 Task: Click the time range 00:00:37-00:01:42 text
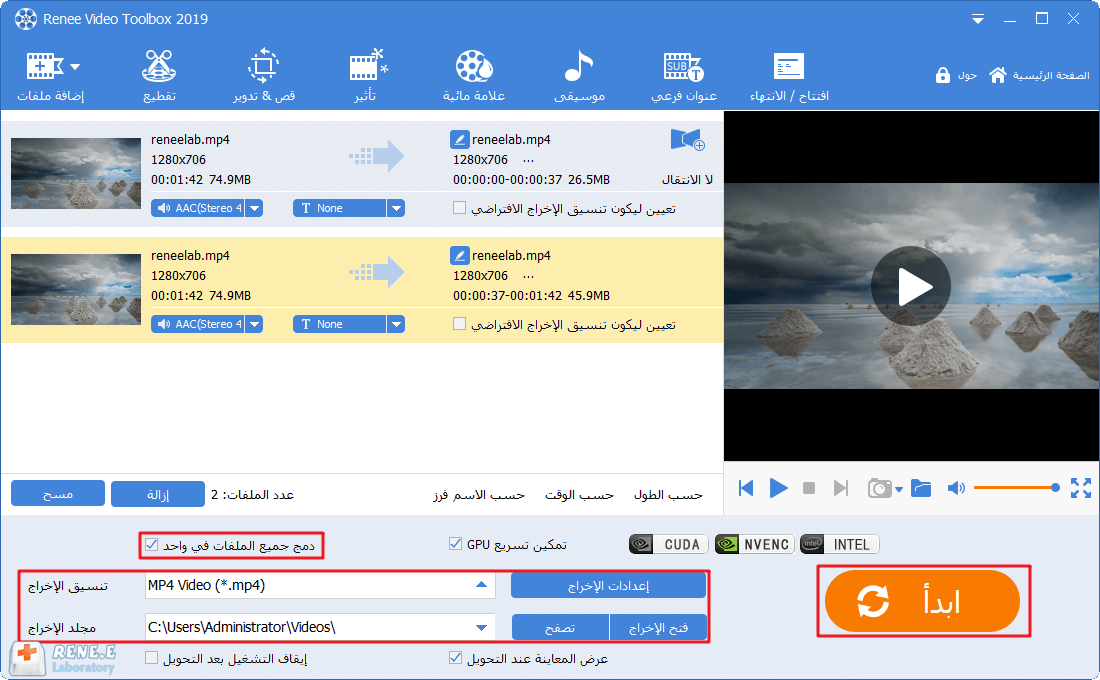tap(507, 296)
